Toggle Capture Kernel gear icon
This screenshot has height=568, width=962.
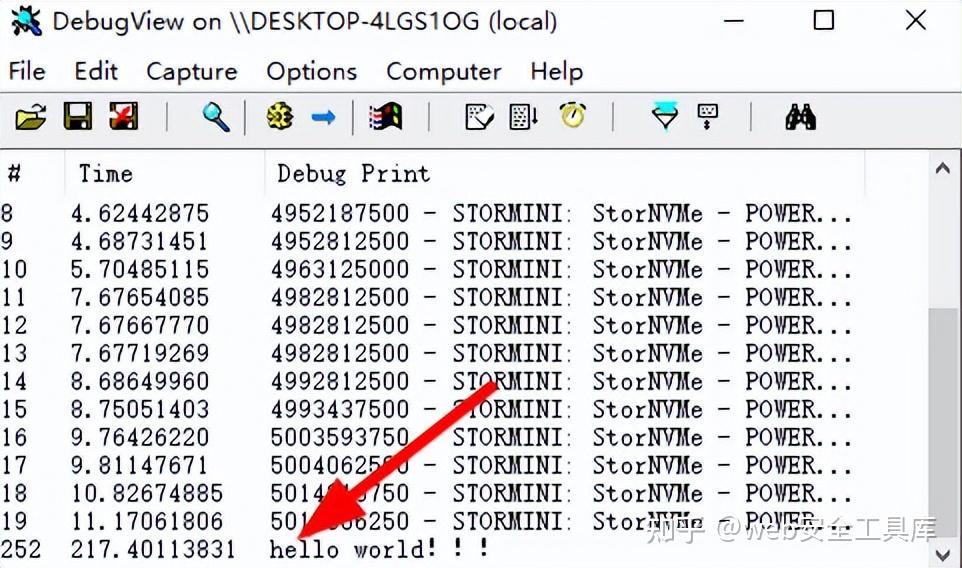click(280, 116)
